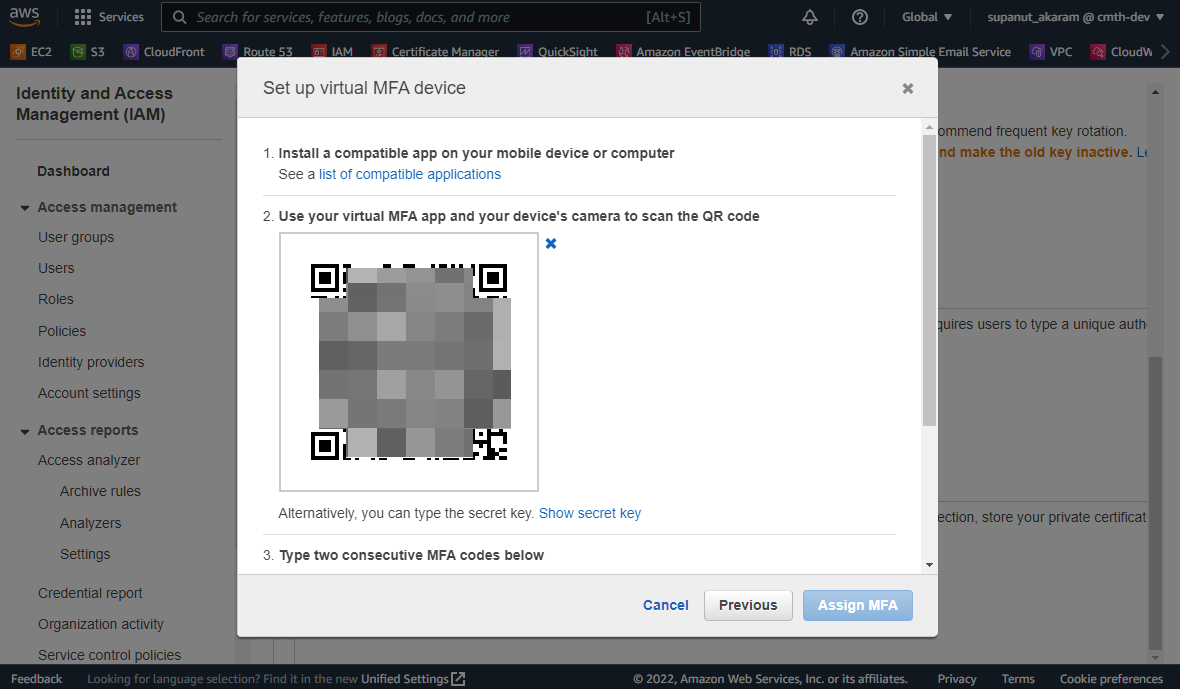The height and width of the screenshot is (689, 1180).
Task: Open the RDS service shortcut
Action: pyautogui.click(x=790, y=50)
